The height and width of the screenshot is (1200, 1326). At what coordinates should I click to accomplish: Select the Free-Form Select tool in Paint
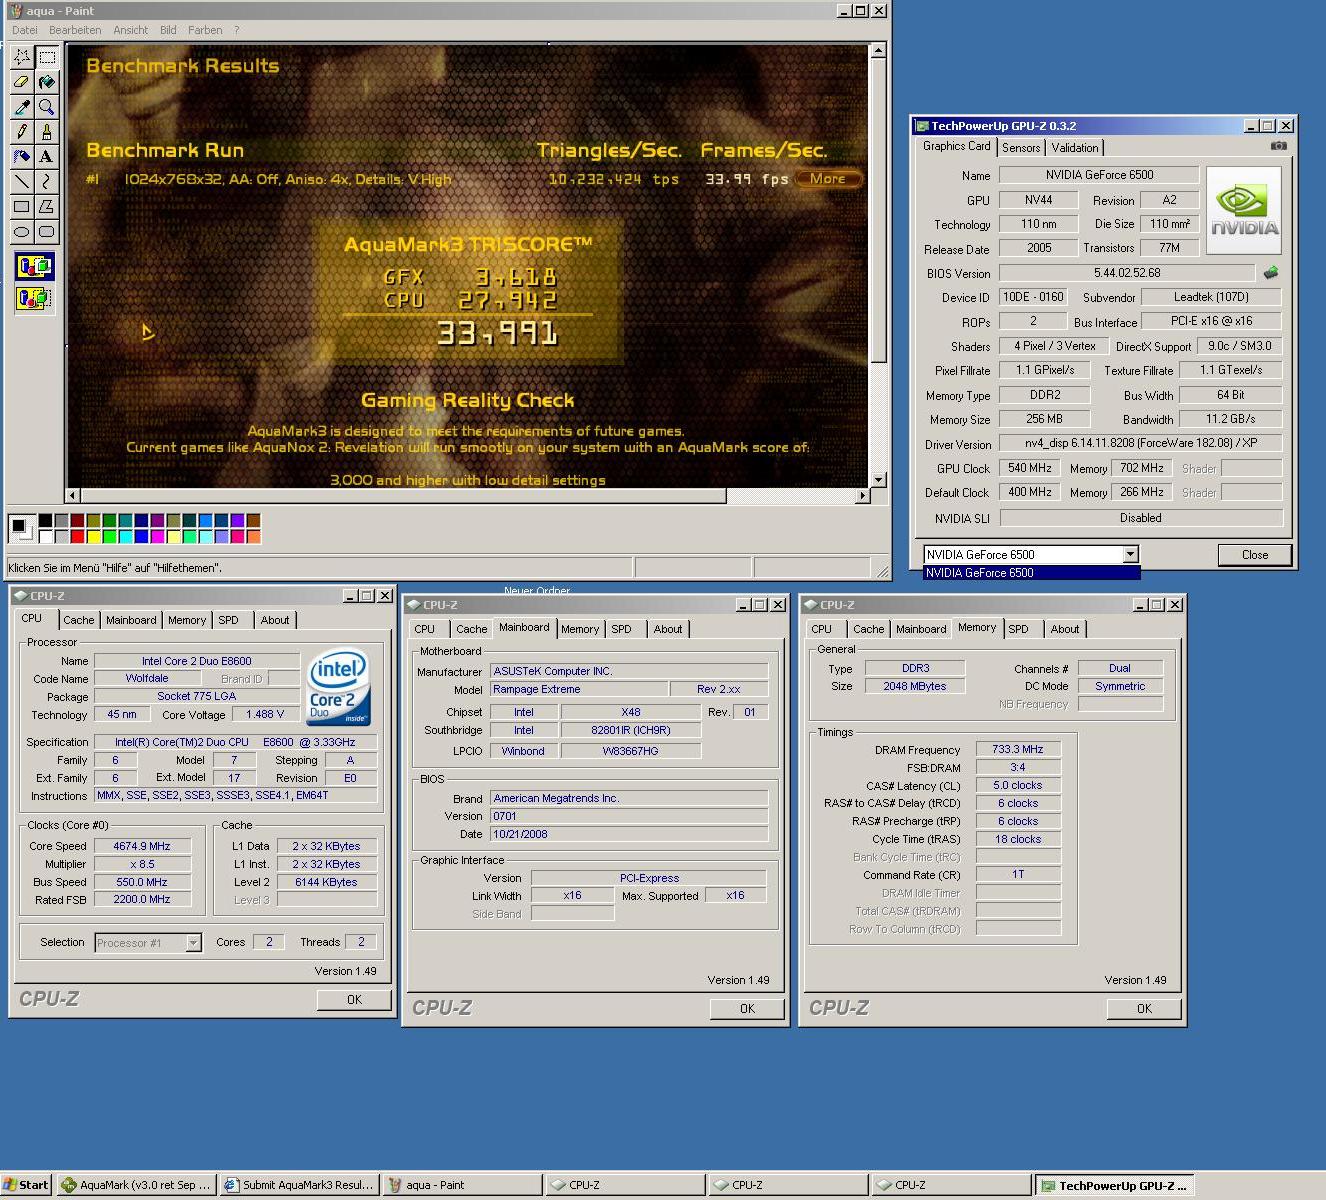point(22,57)
